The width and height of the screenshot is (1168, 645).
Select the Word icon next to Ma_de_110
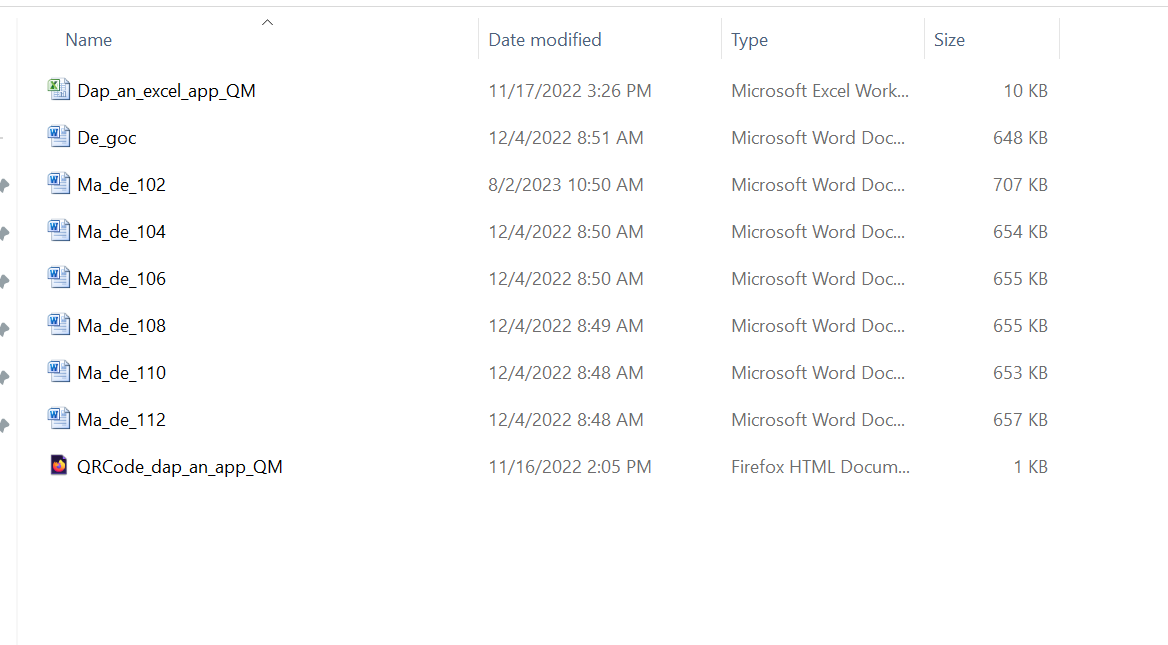tap(59, 372)
